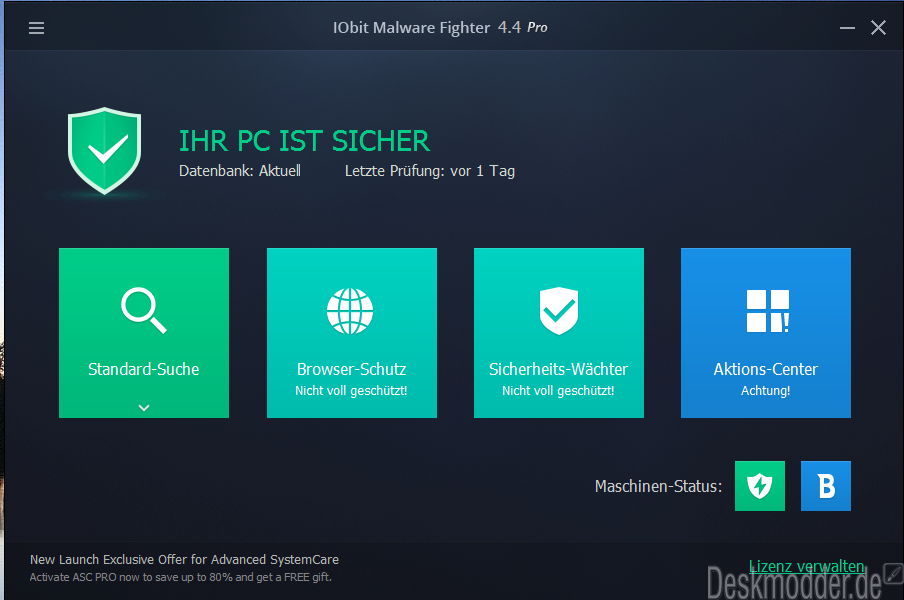Click the 'IHR PC IST SICHER' heading
904x600 pixels.
pyautogui.click(x=304, y=141)
